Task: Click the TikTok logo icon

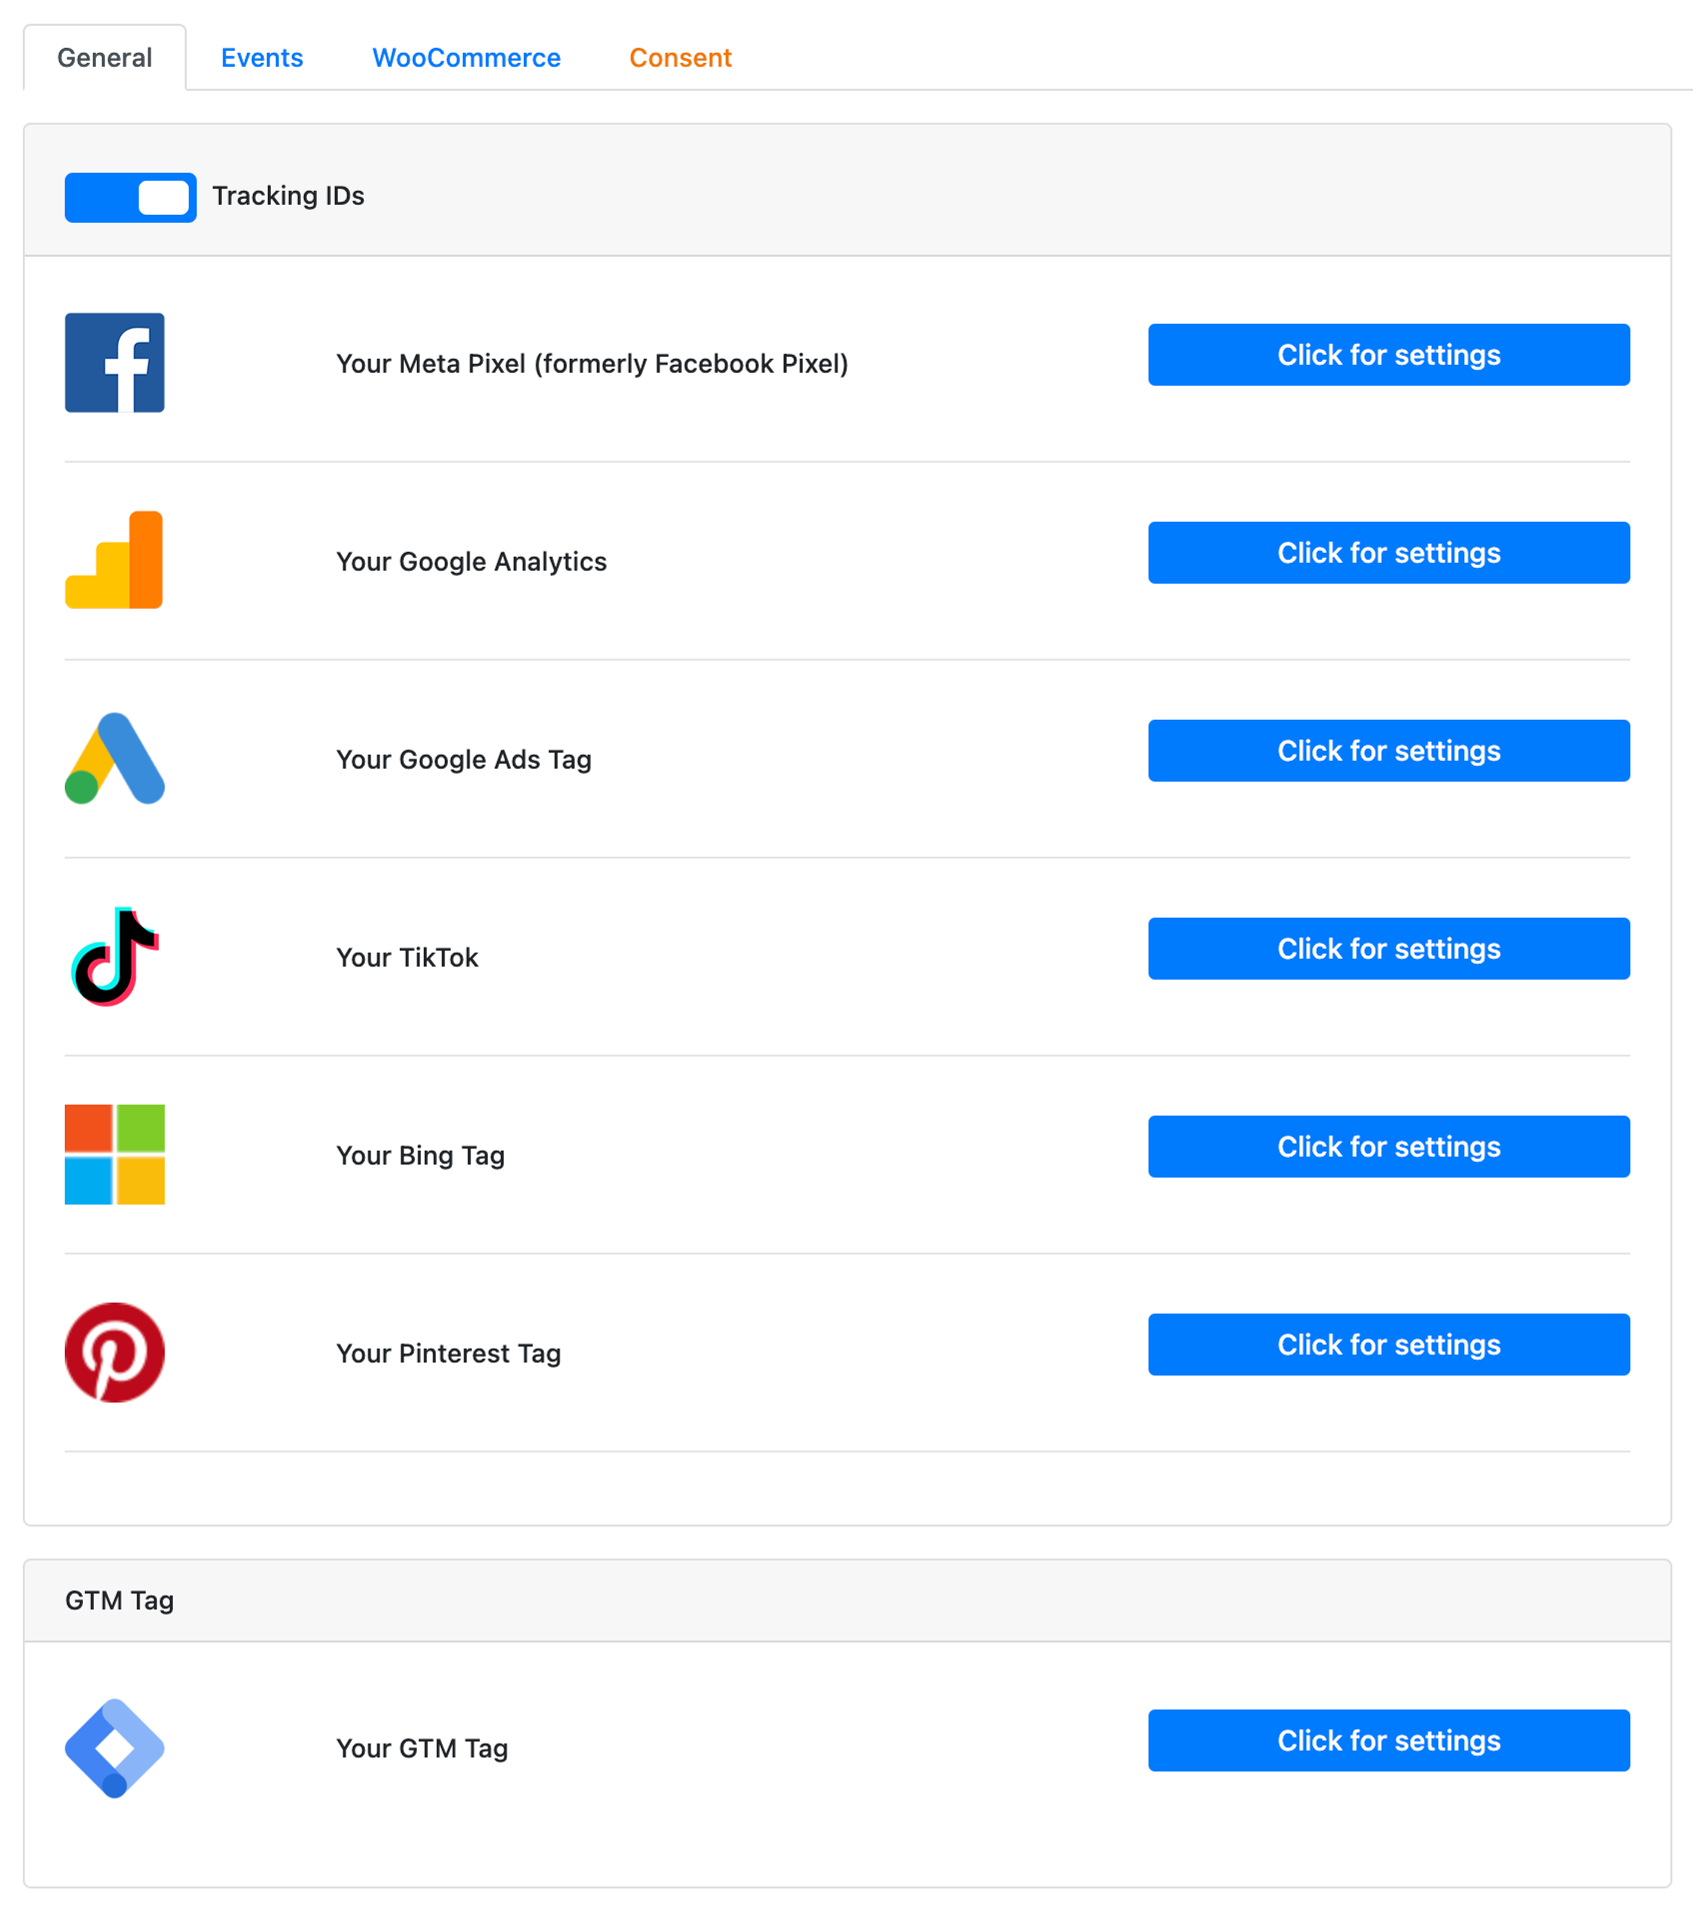Action: point(114,956)
